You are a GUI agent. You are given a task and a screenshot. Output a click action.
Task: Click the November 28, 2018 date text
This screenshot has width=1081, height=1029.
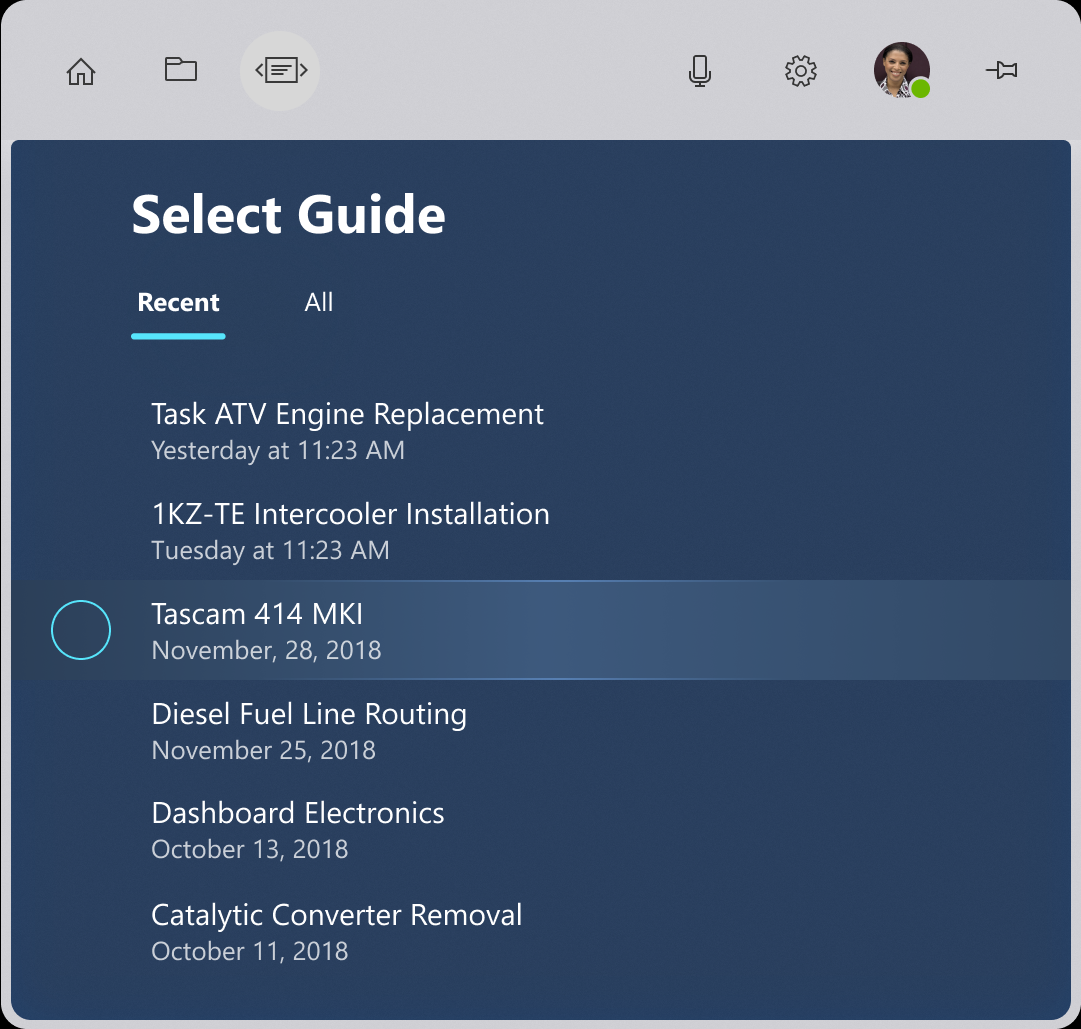[x=266, y=650]
